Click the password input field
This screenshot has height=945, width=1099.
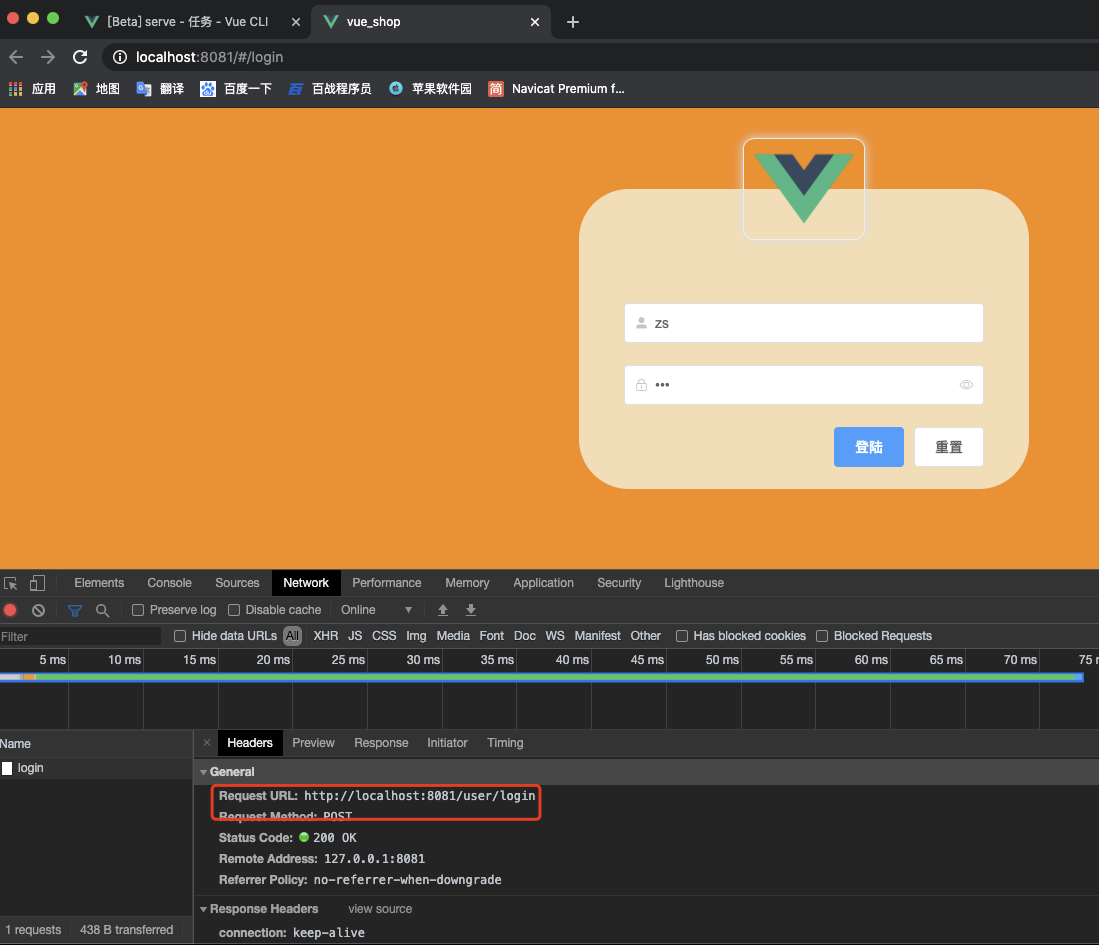point(804,385)
